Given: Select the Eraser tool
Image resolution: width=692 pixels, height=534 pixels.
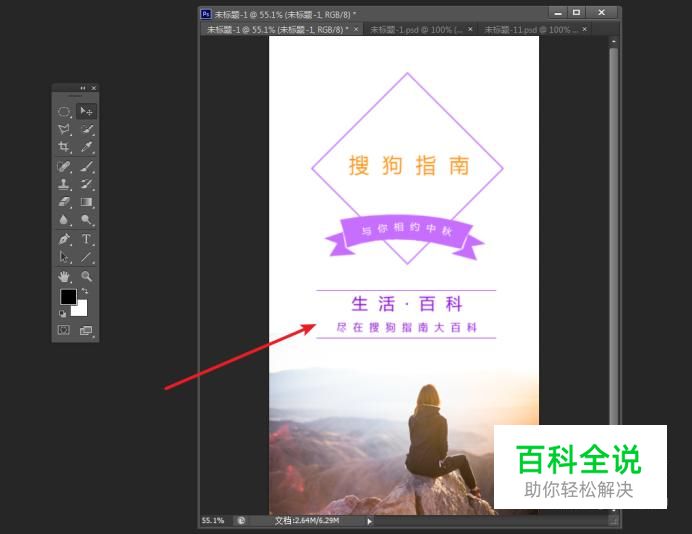Looking at the screenshot, I should point(64,202).
